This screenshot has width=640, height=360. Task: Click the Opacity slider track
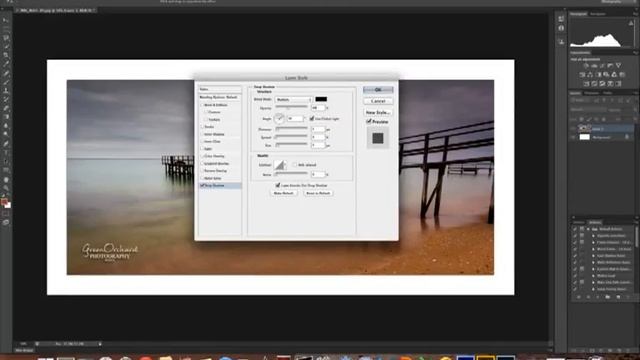291,107
